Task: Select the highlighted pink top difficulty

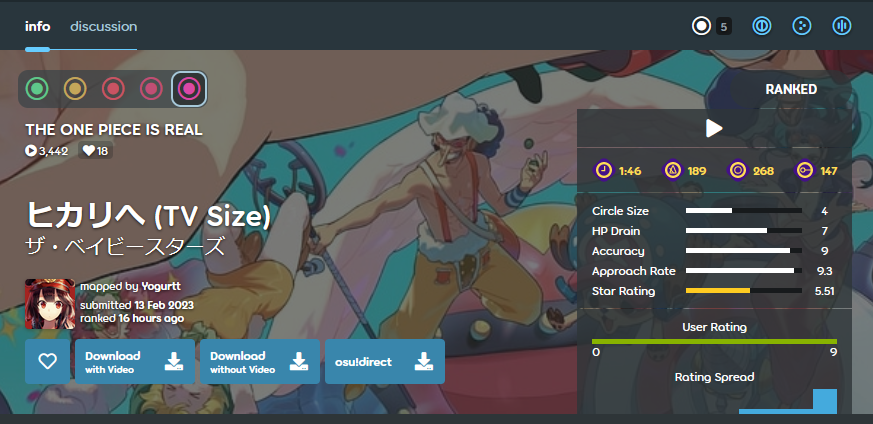Action: pyautogui.click(x=189, y=88)
